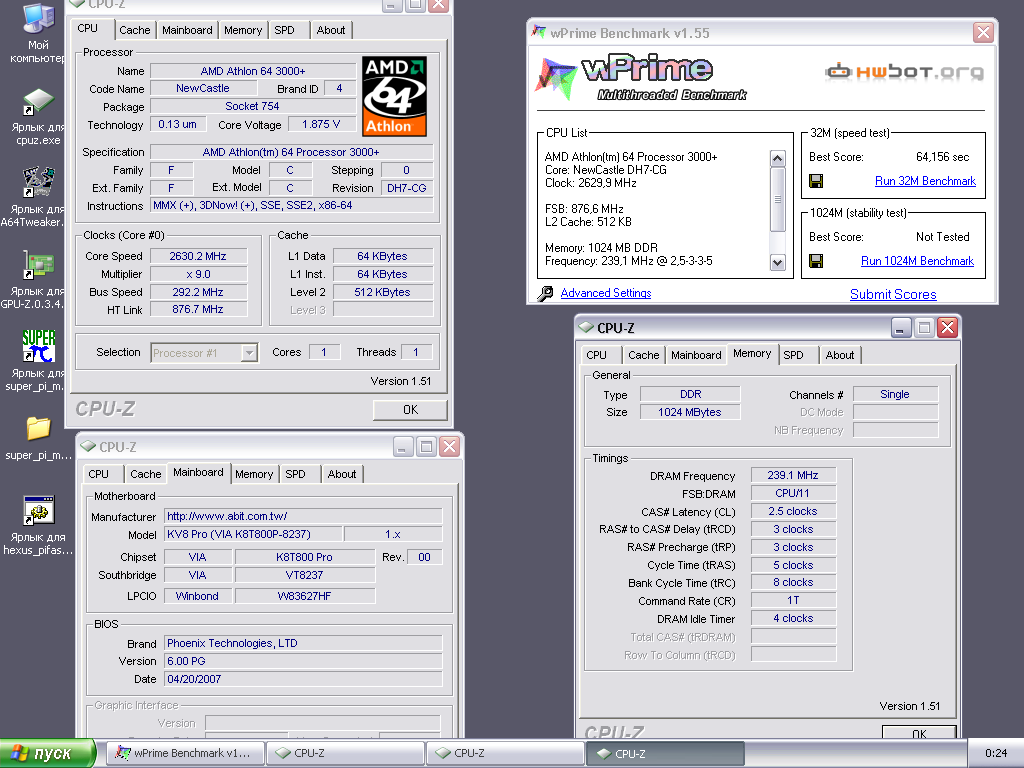Select Mainboard tab in Memory CPU-Z window

coord(696,355)
